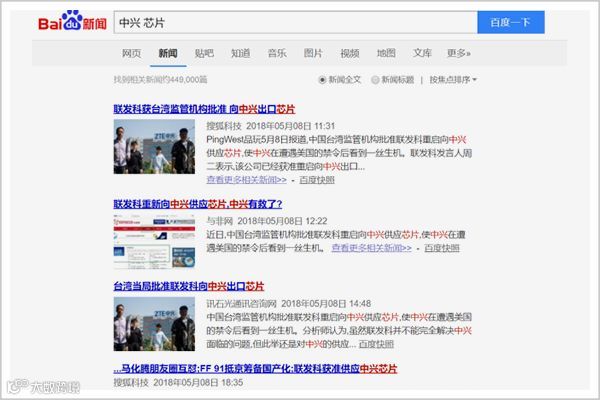Click source line 搜狐科技 2018年05月08日 18:35
This screenshot has height=400, width=600.
point(178,382)
